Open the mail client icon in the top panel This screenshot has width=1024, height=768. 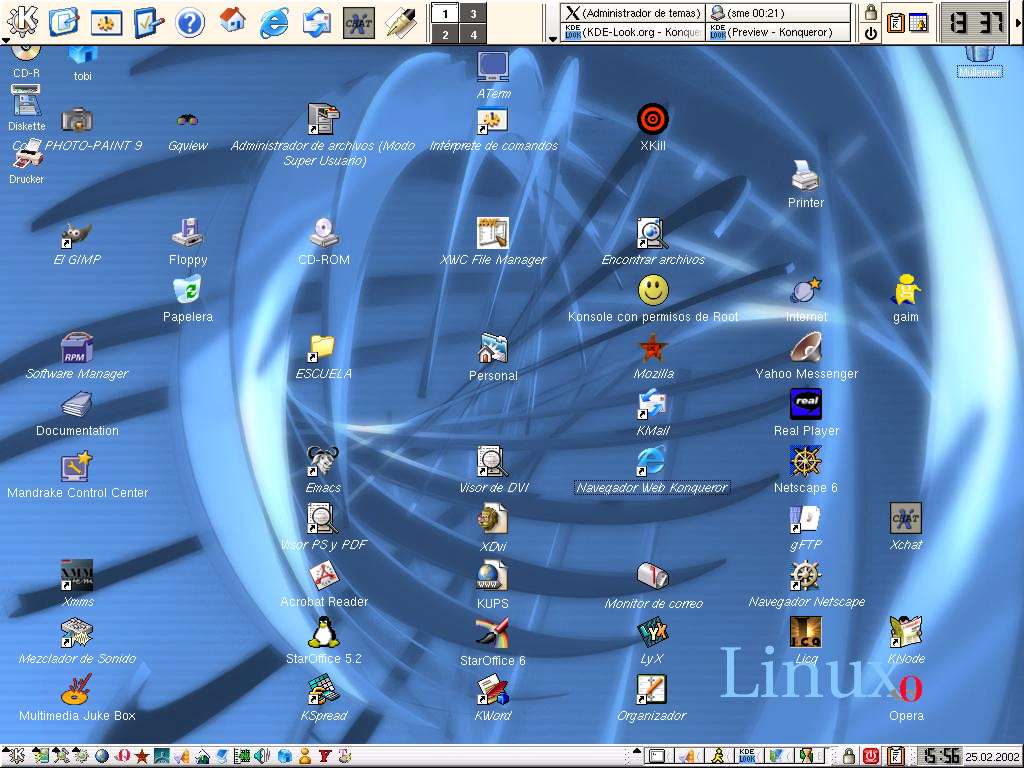(x=317, y=23)
